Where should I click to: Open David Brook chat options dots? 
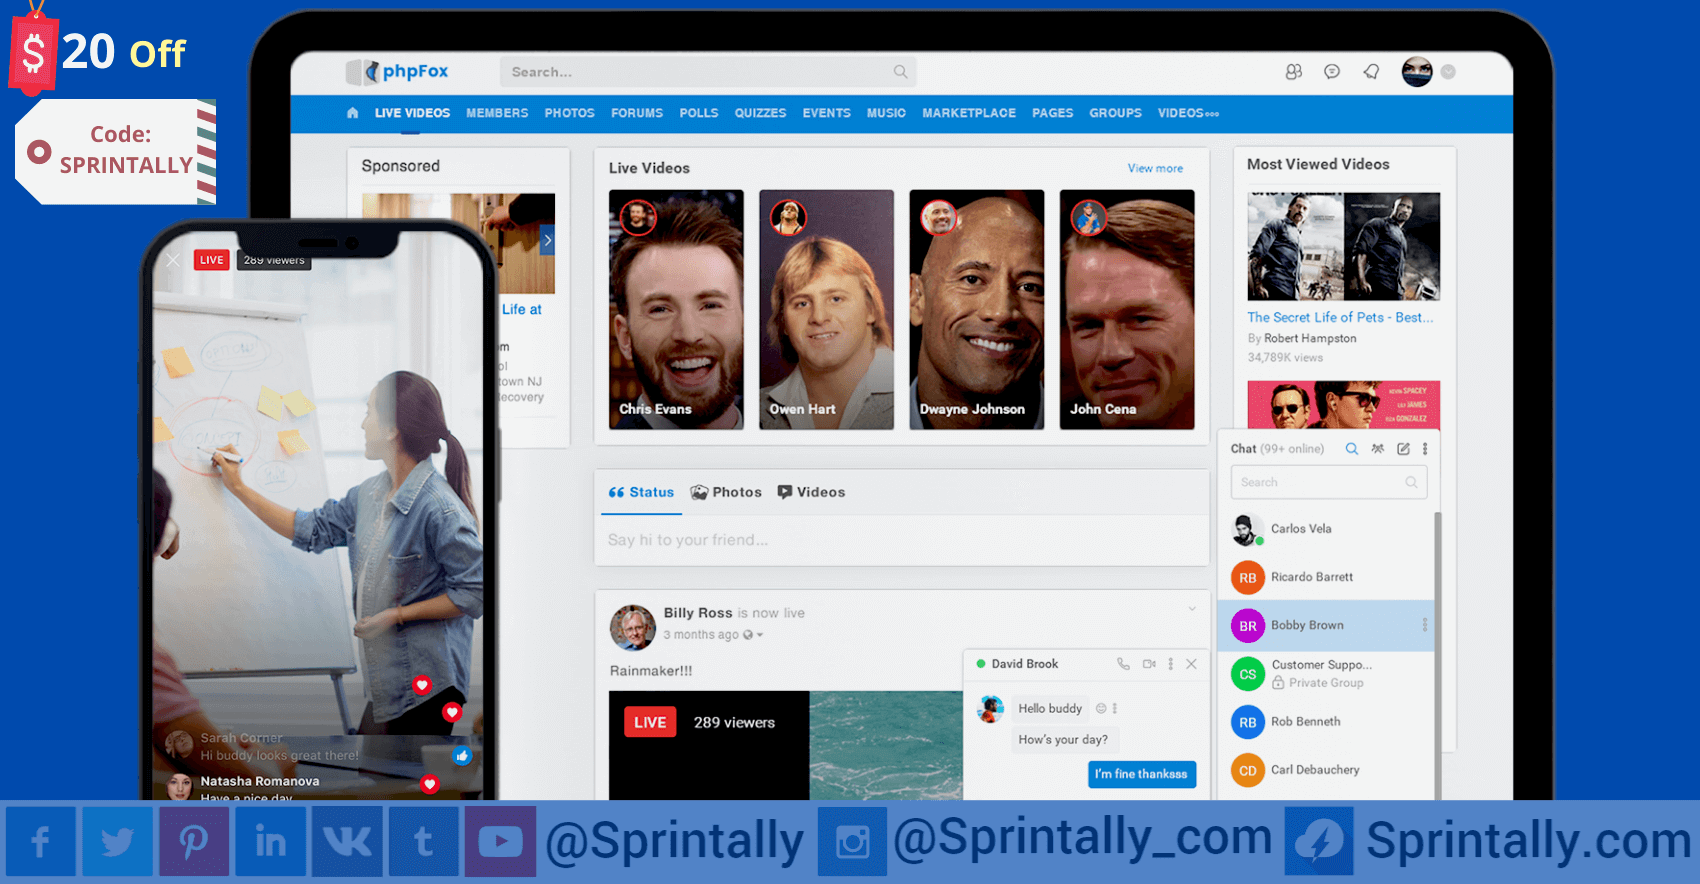1170,664
